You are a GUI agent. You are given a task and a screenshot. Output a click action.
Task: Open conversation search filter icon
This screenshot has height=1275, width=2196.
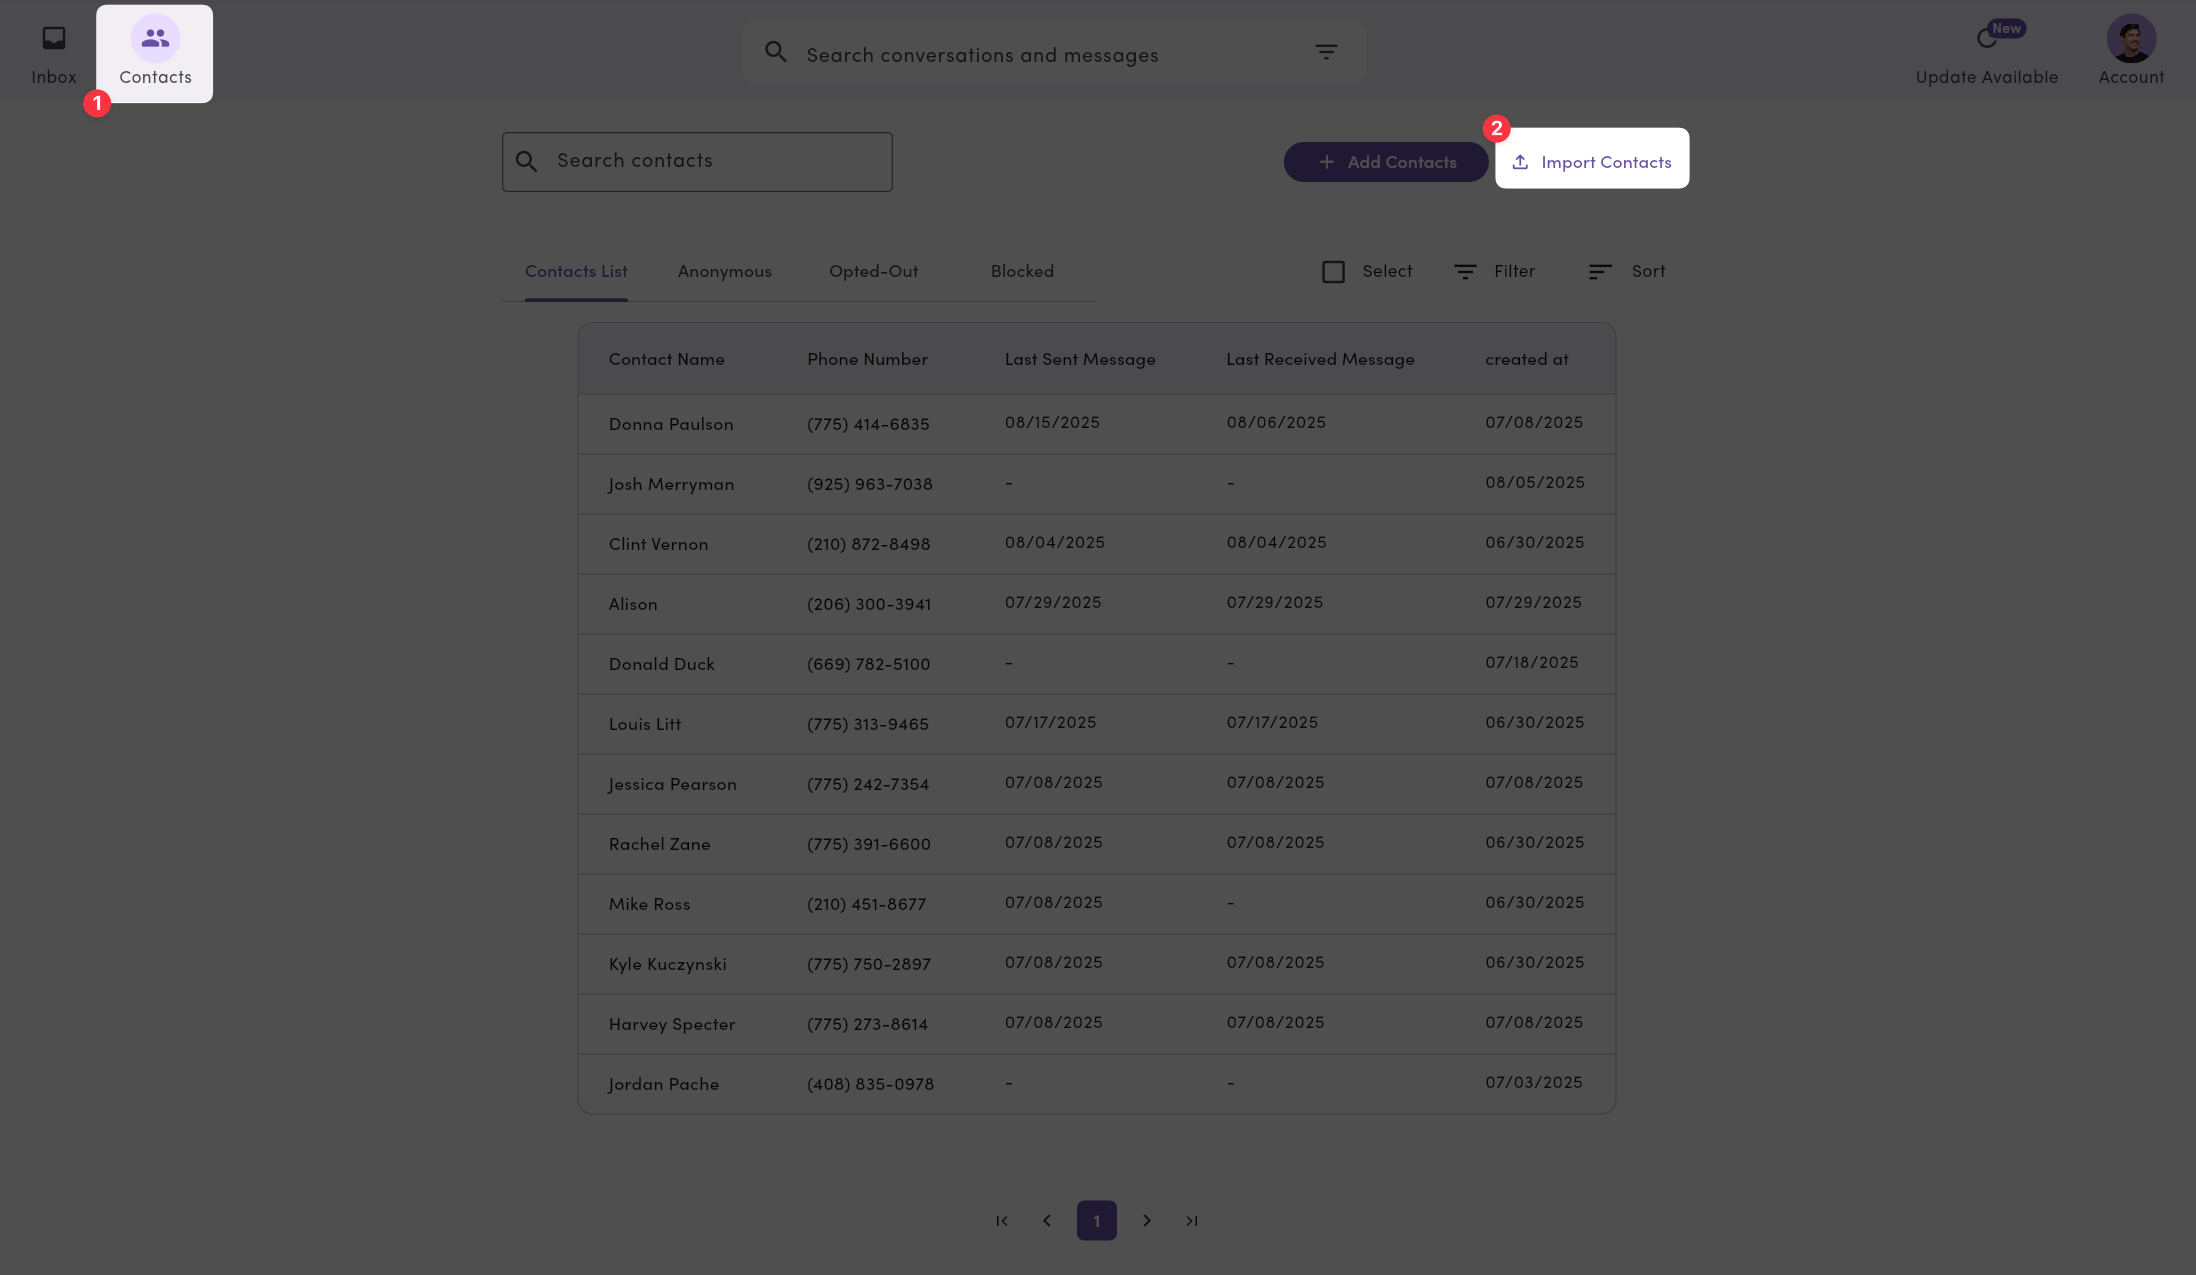pos(1326,52)
